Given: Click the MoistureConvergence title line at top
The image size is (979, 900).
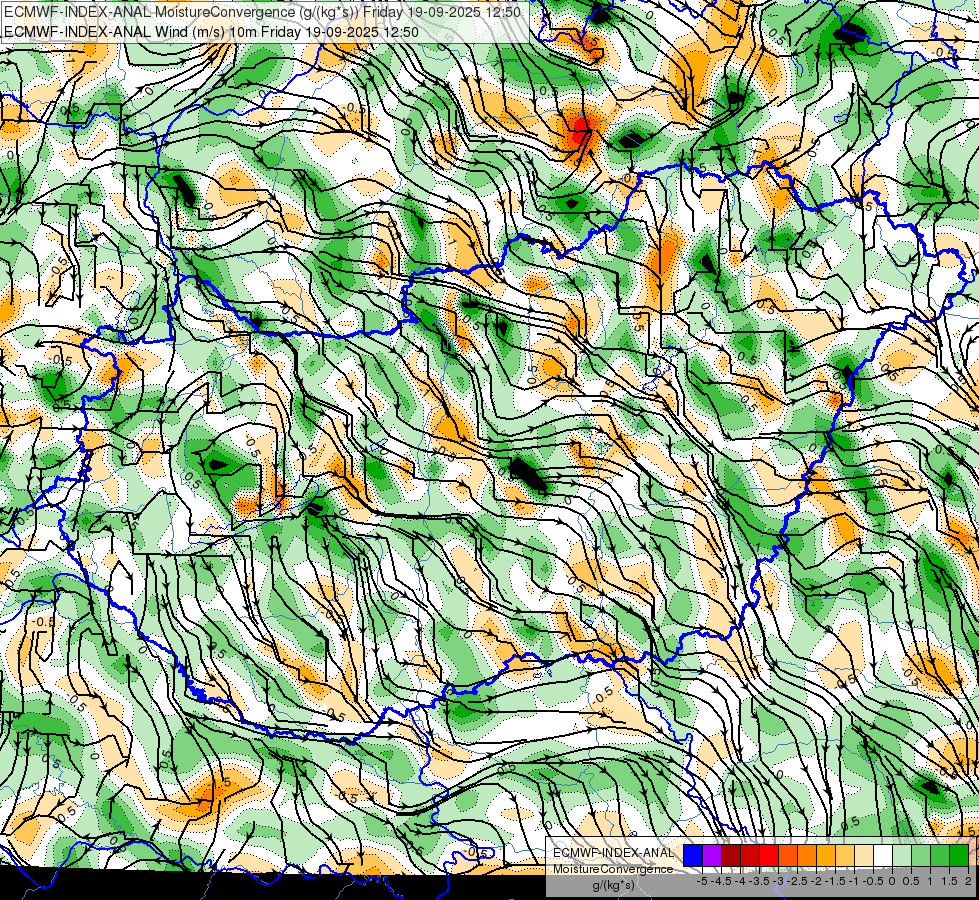Looking at the screenshot, I should 262,12.
